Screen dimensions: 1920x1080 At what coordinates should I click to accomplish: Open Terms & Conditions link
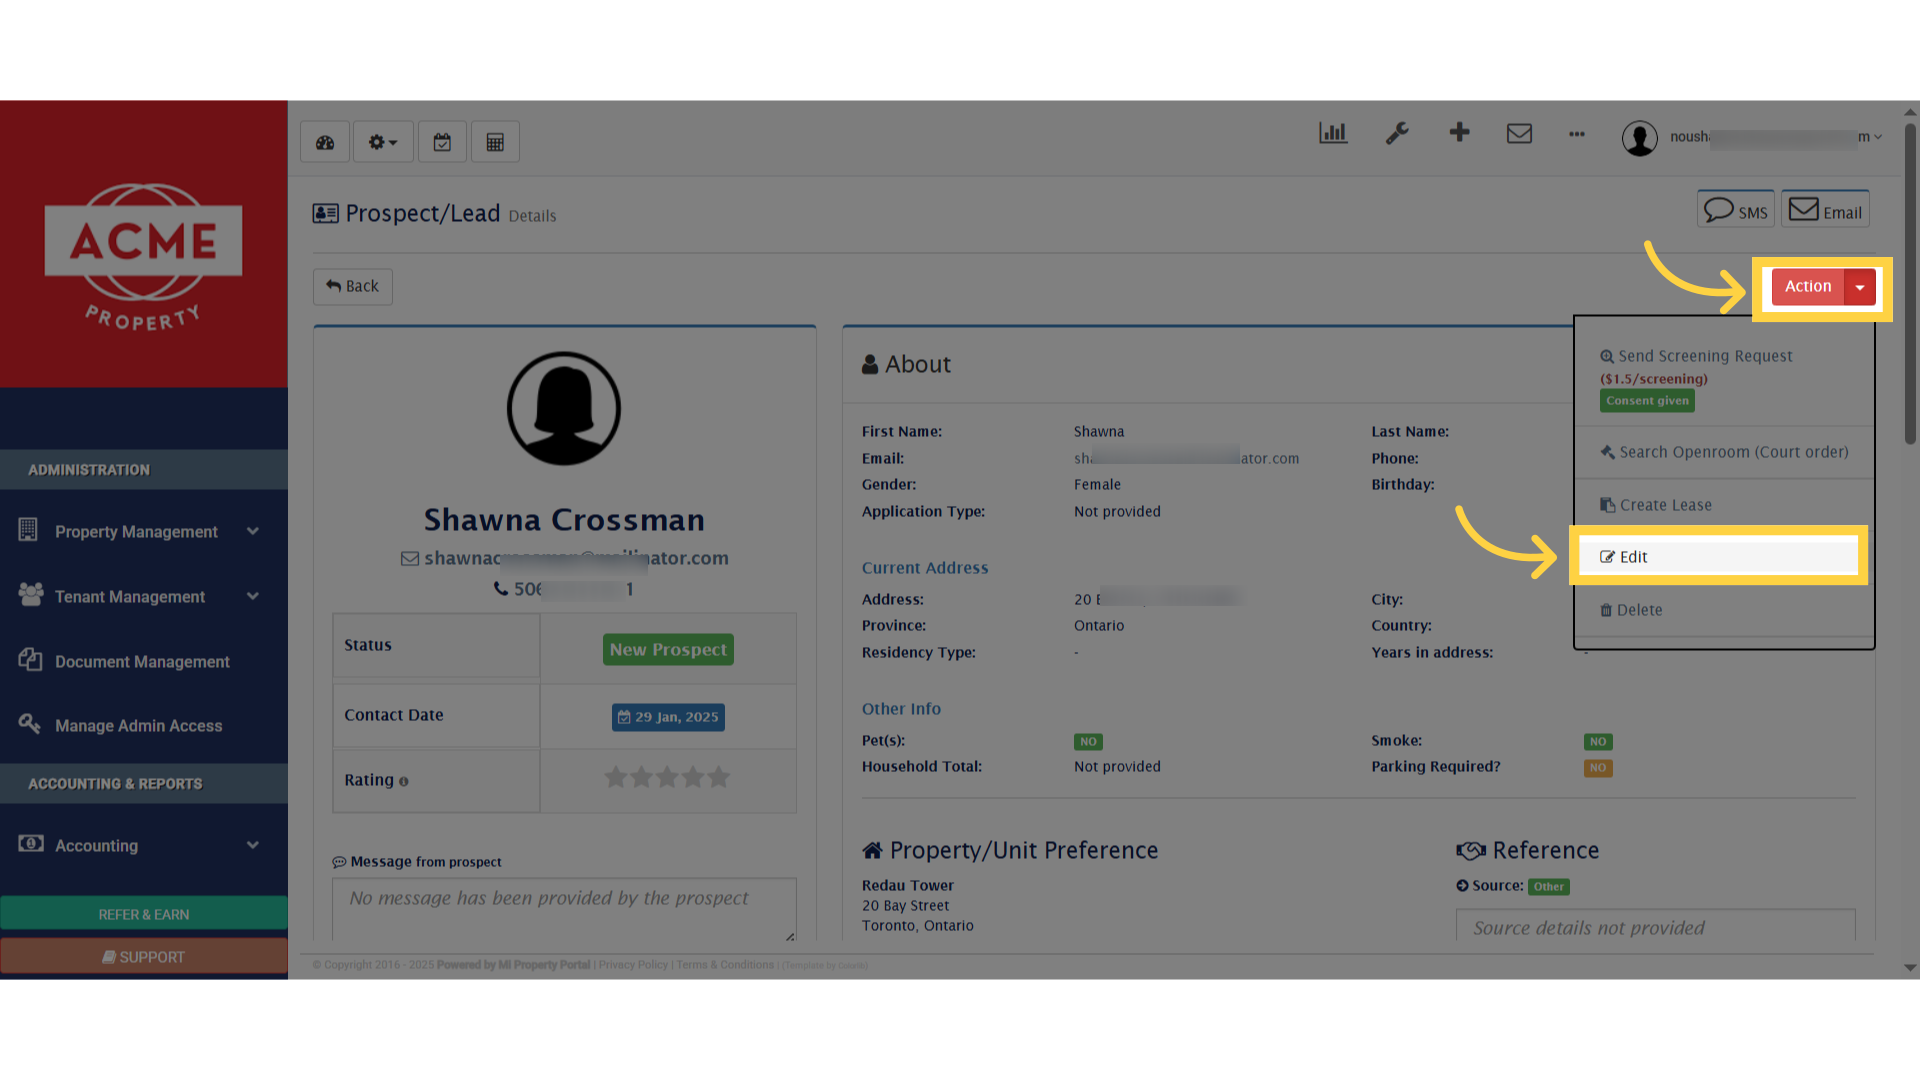click(725, 965)
